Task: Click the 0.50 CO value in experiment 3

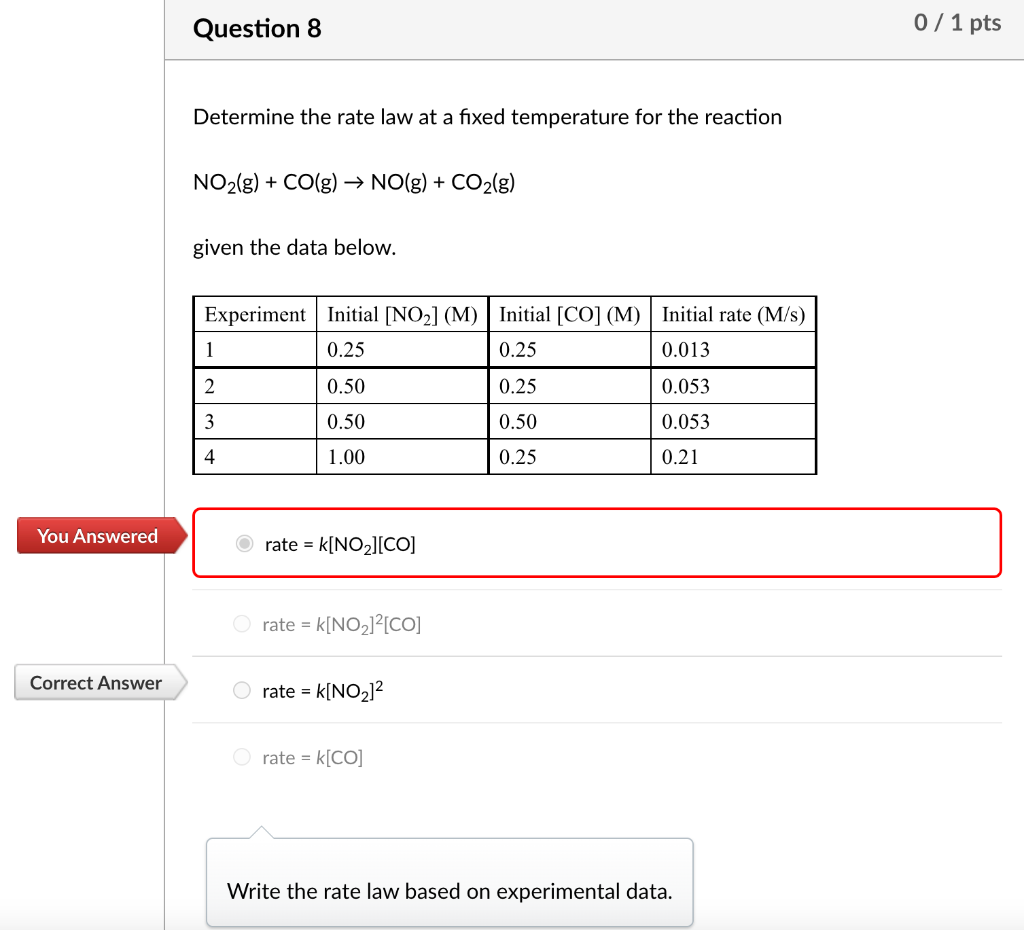Action: coord(569,421)
